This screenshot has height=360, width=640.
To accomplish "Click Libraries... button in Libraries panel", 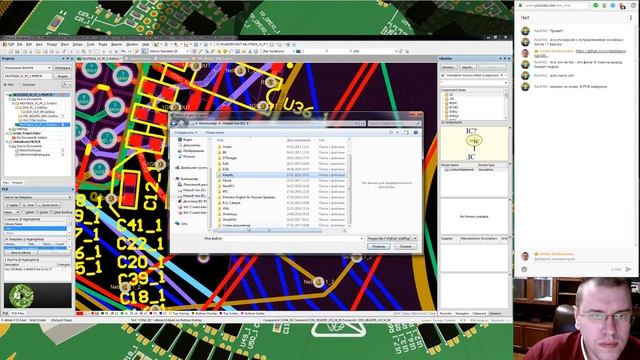I will (449, 67).
